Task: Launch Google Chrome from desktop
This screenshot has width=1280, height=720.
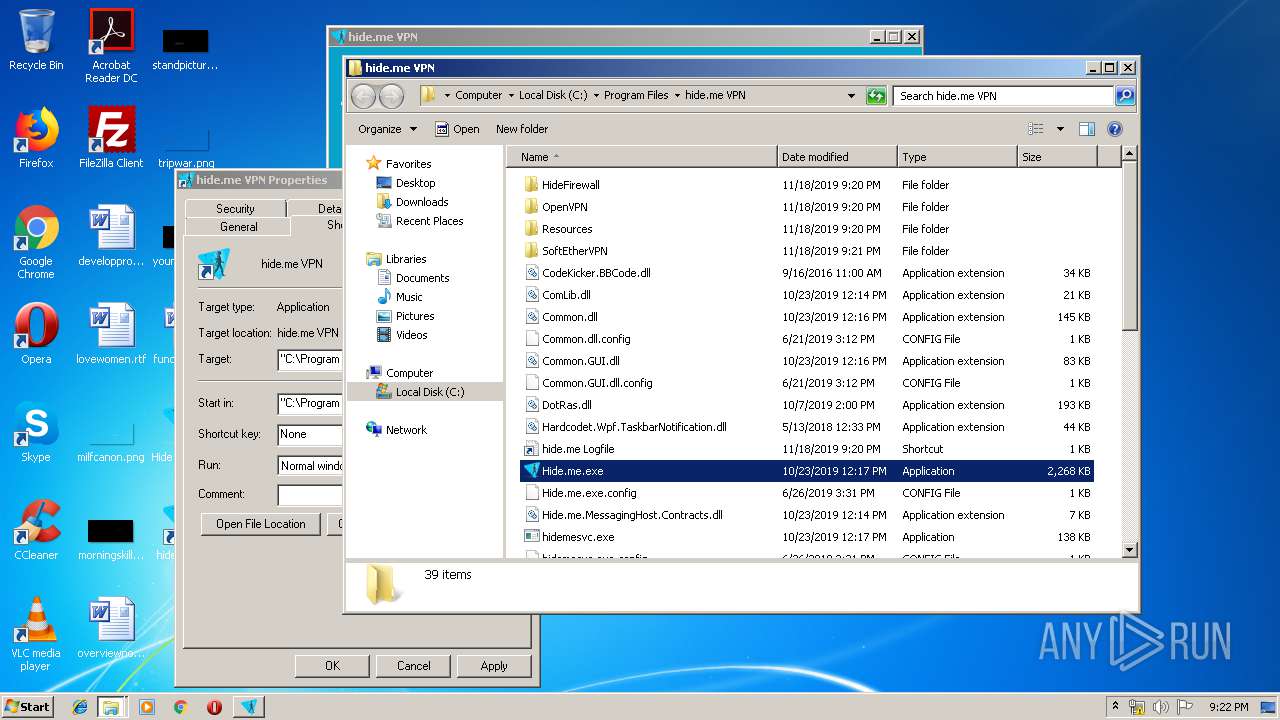Action: (x=36, y=242)
